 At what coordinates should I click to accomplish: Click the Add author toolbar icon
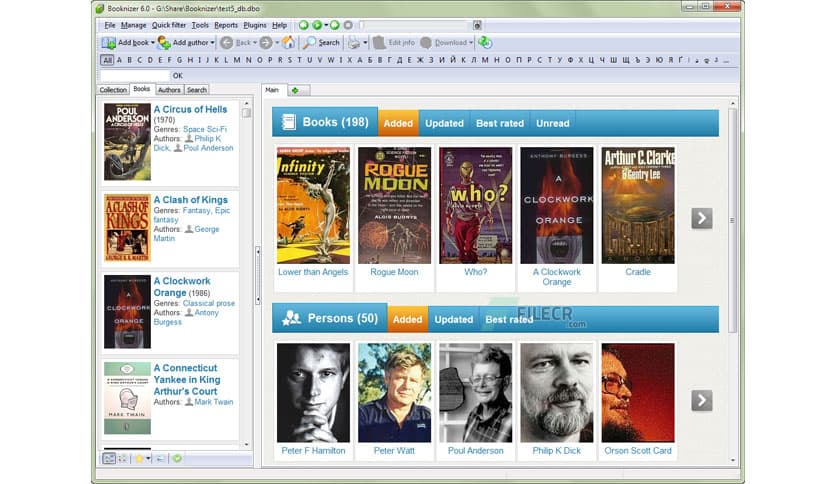tap(164, 43)
